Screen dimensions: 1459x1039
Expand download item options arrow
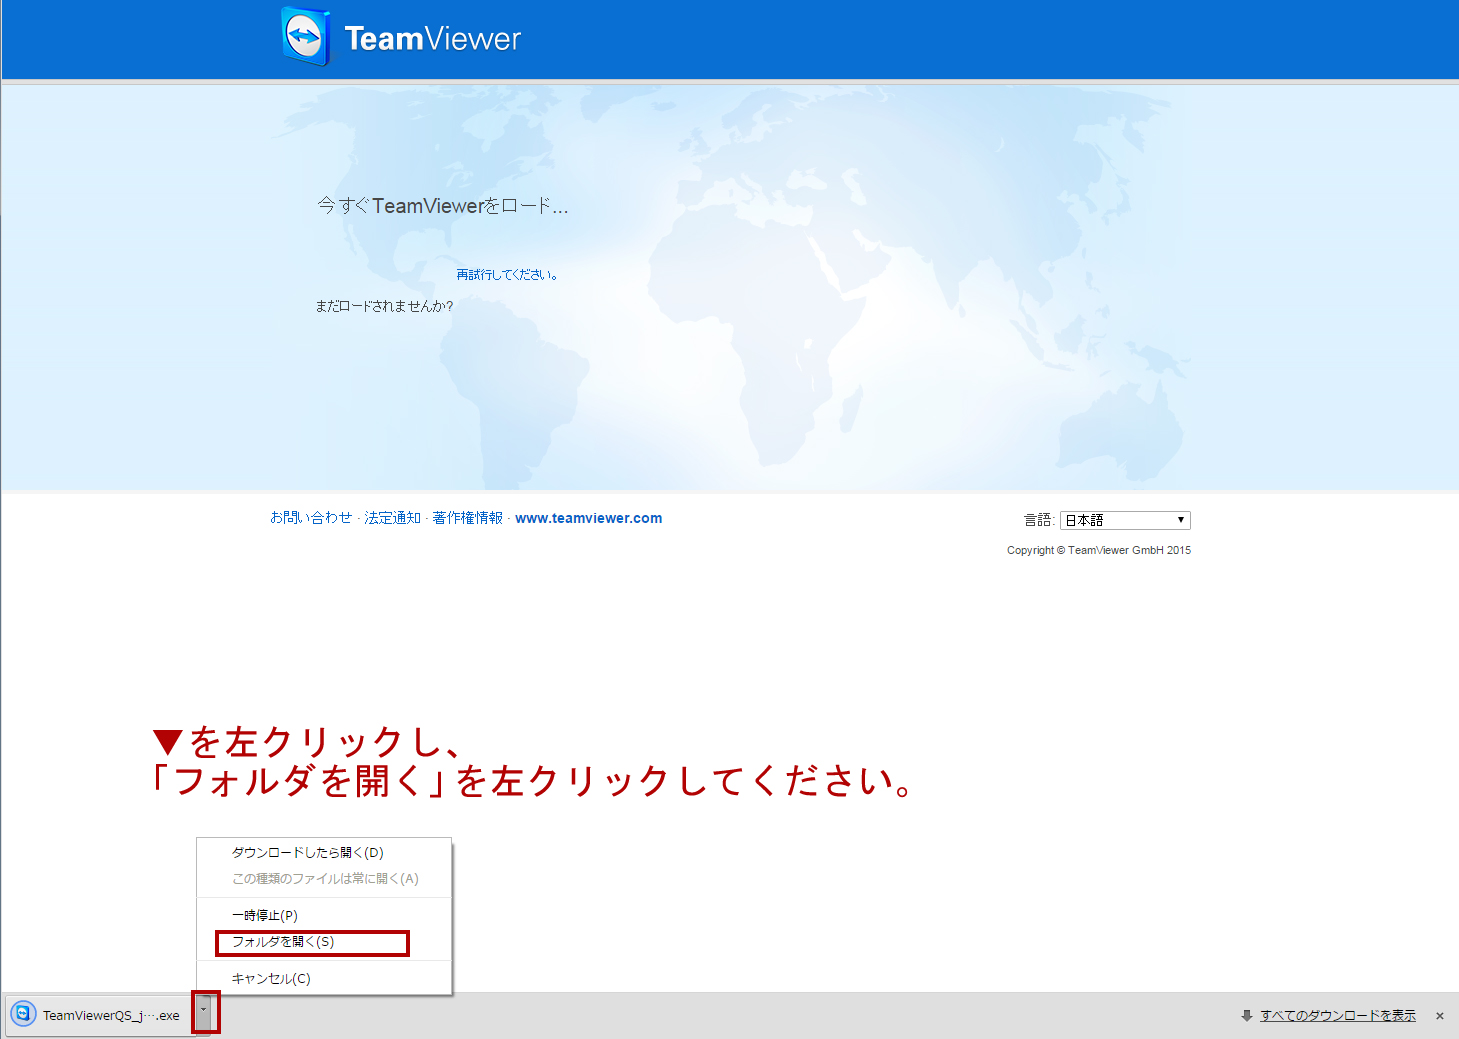pos(204,1013)
